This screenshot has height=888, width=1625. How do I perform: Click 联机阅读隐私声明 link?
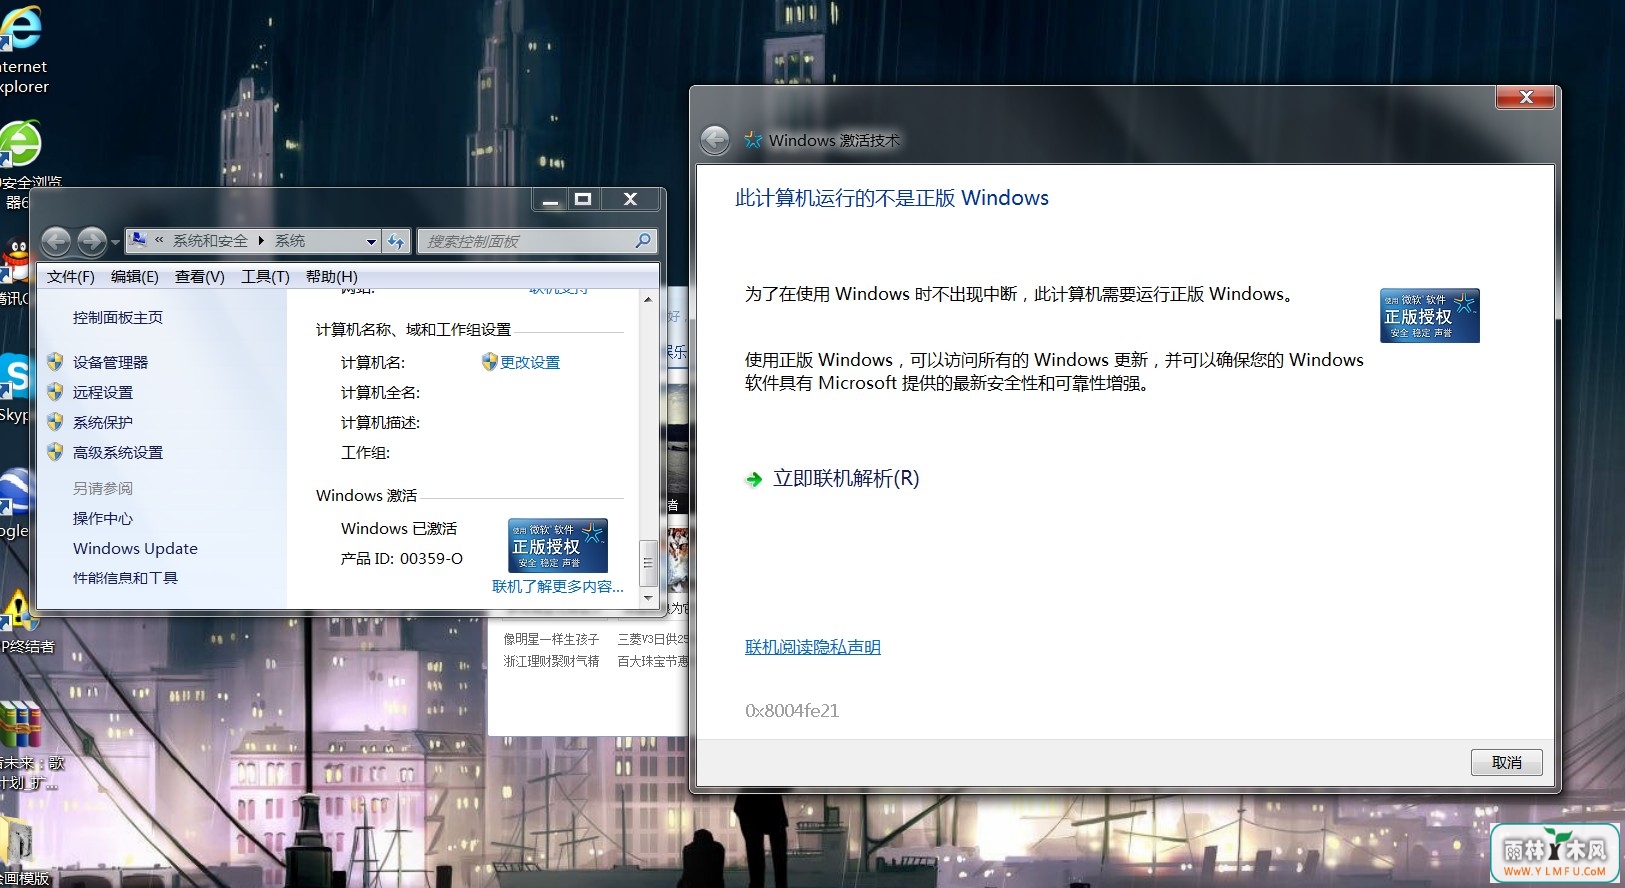click(812, 647)
